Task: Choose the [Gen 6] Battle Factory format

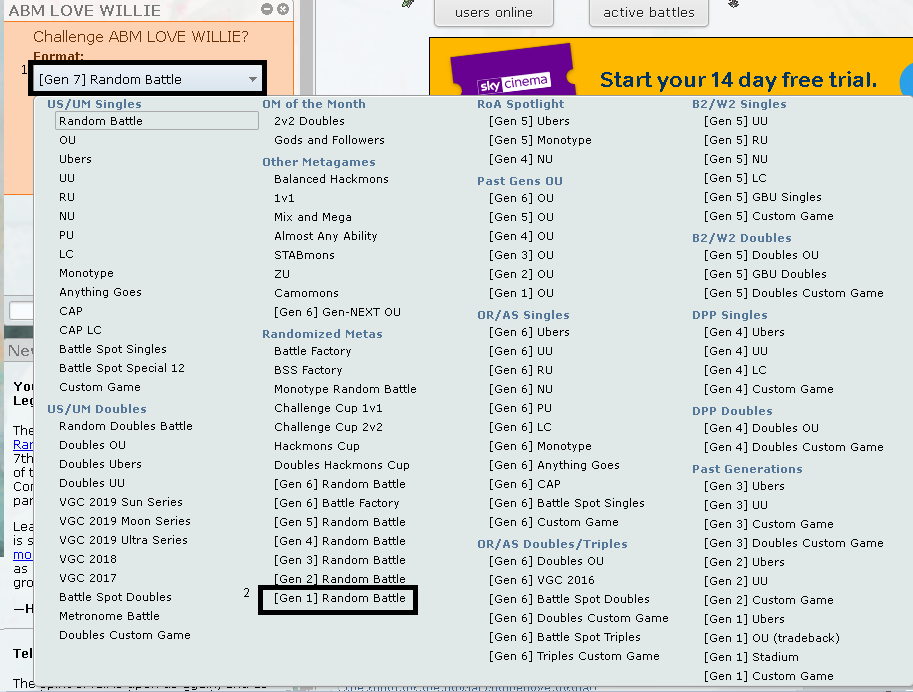Action: (x=337, y=503)
